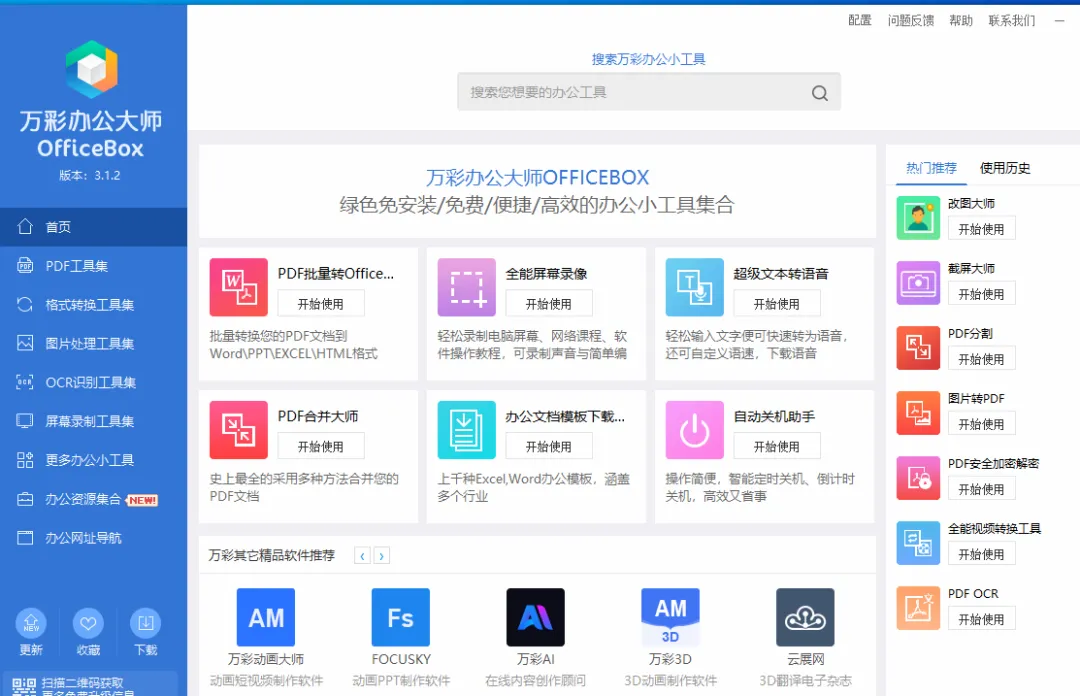Open the PDF批量转Office tool icon
This screenshot has height=696, width=1080.
tap(238, 287)
